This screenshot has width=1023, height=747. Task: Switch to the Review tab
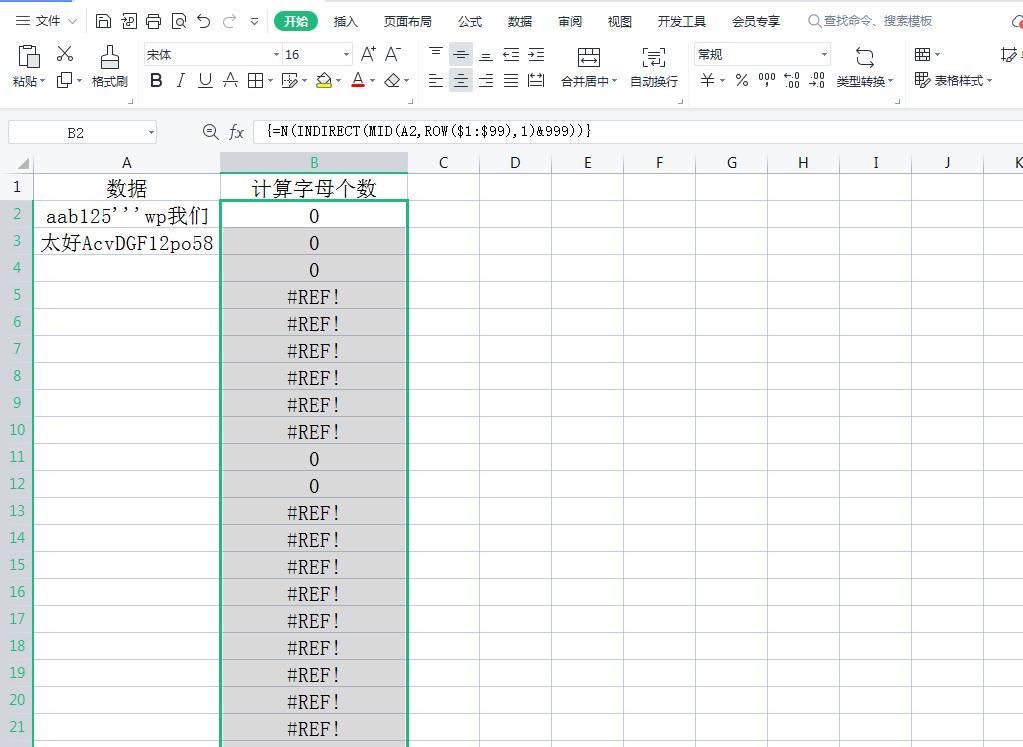[570, 22]
